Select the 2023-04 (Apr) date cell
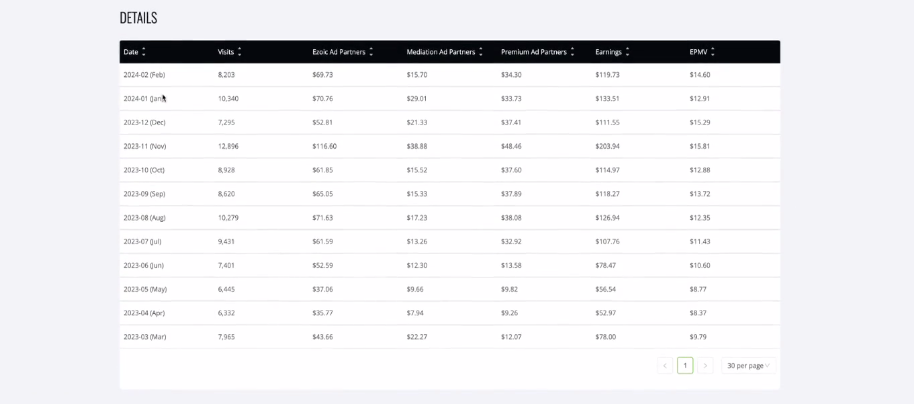The image size is (914, 404). [x=144, y=313]
